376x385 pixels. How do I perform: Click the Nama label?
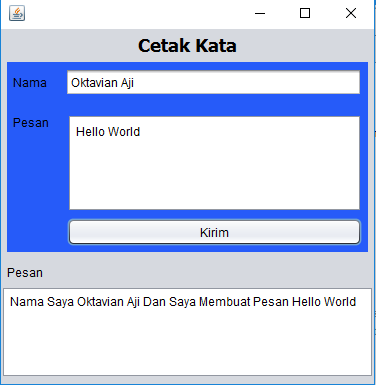coord(30,83)
